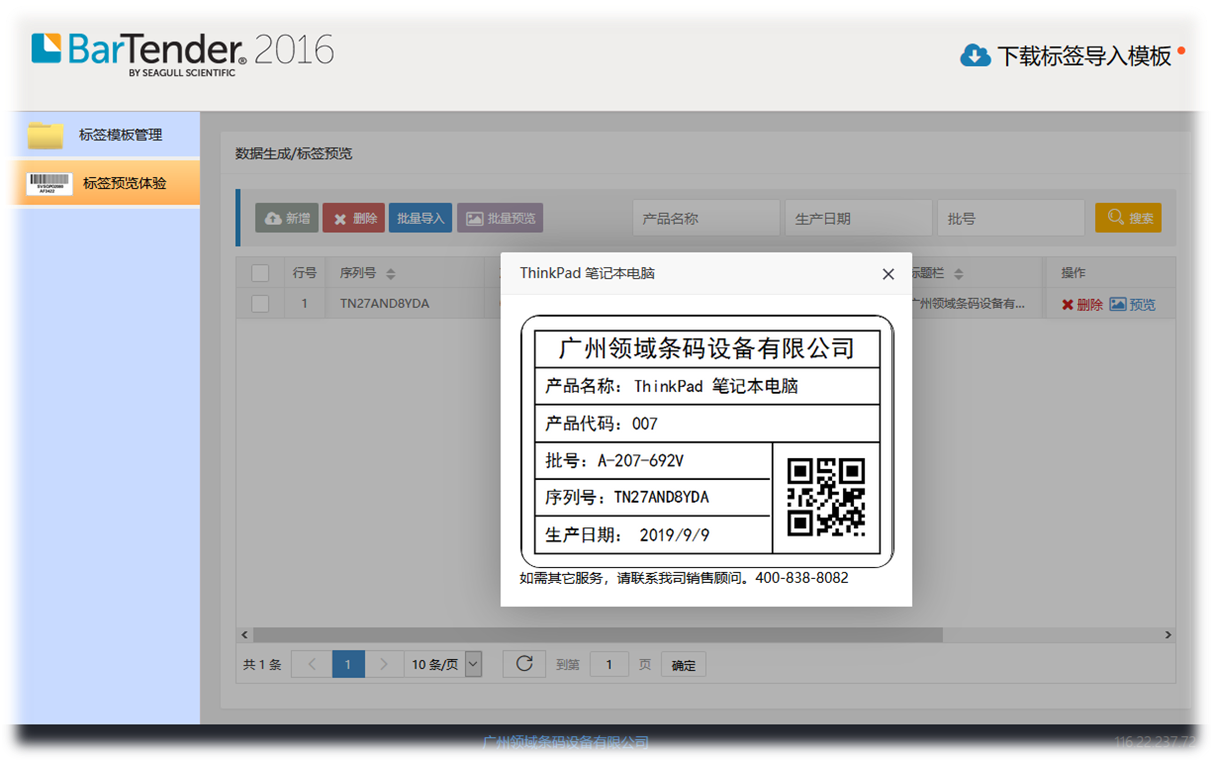Click the folder icon beside 标签模板管理

[x=45, y=135]
